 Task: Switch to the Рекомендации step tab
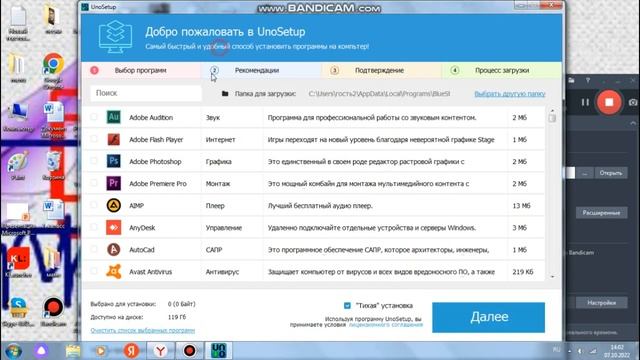[261, 70]
